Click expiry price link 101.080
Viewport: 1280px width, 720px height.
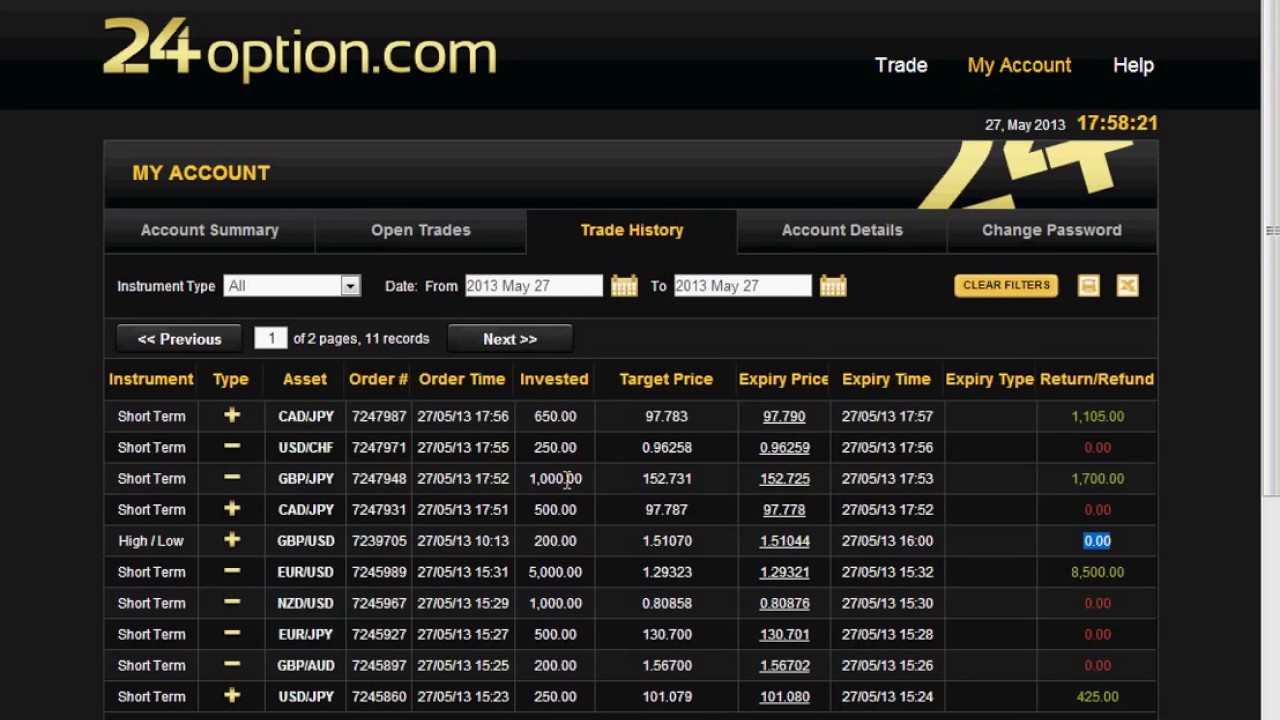784,696
